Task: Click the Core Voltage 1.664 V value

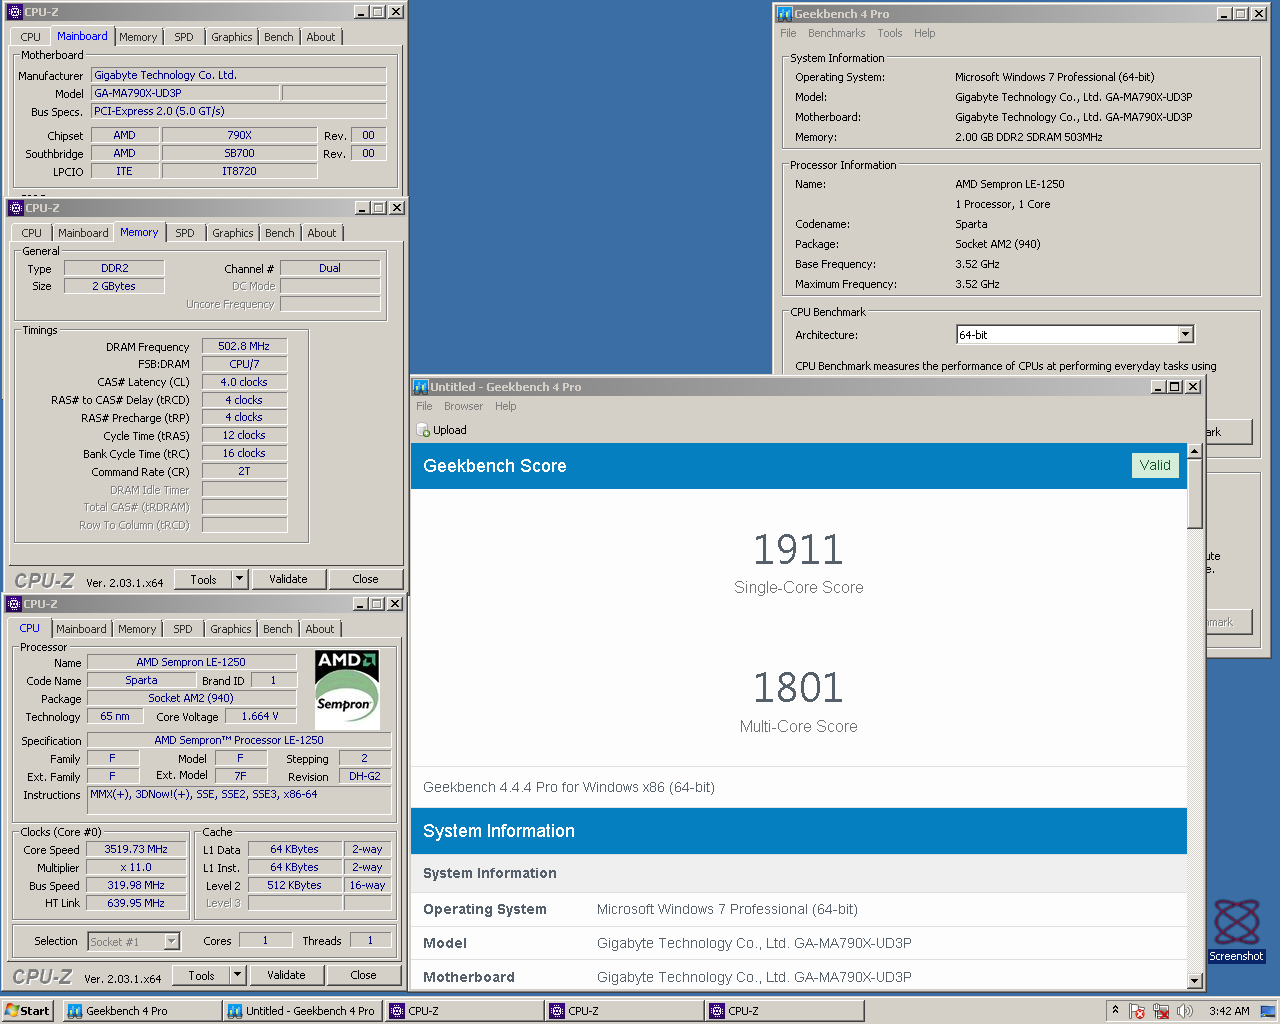Action: click(260, 716)
